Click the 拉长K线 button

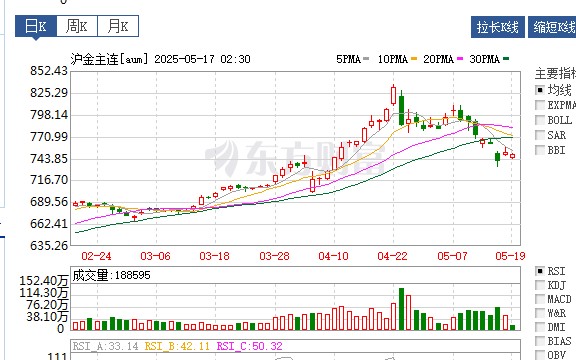pyautogui.click(x=498, y=27)
